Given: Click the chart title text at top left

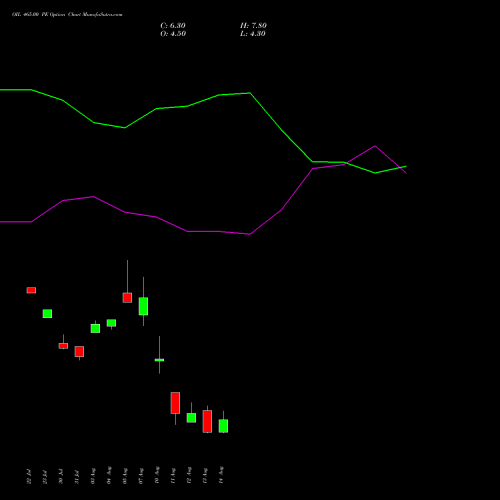Looking at the screenshot, I should coord(67,15).
